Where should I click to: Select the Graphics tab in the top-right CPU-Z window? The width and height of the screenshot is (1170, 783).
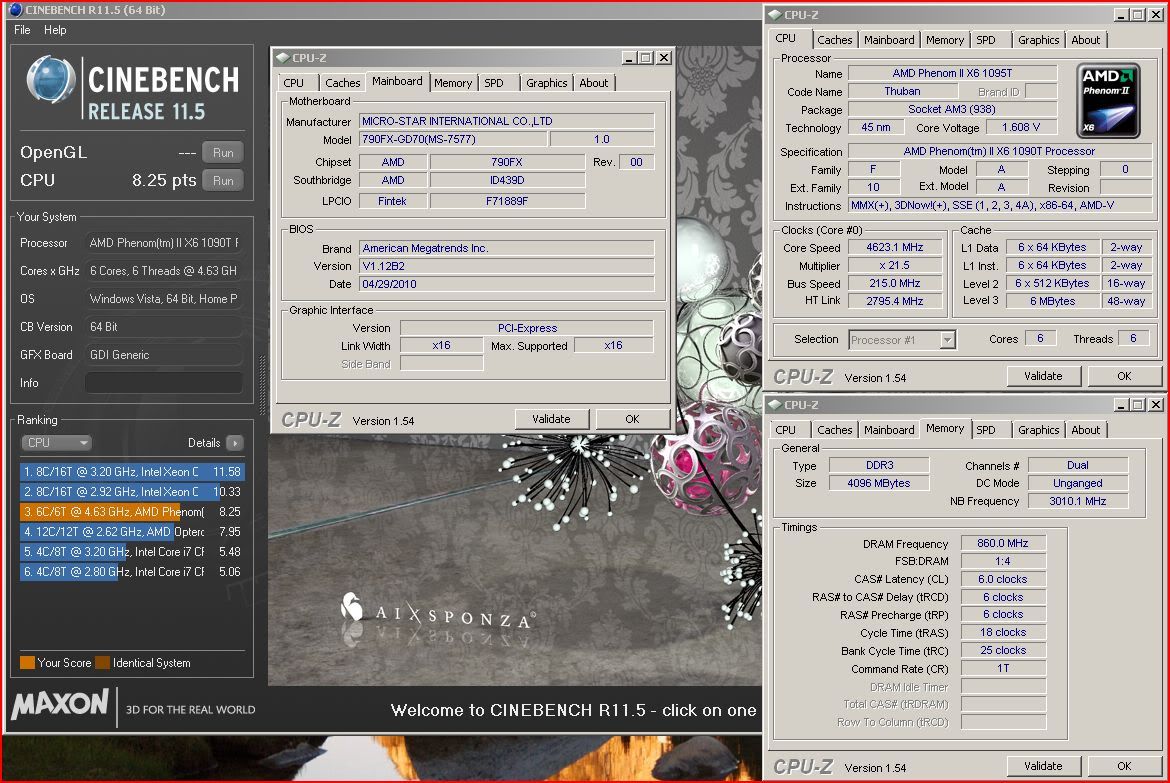point(1039,40)
